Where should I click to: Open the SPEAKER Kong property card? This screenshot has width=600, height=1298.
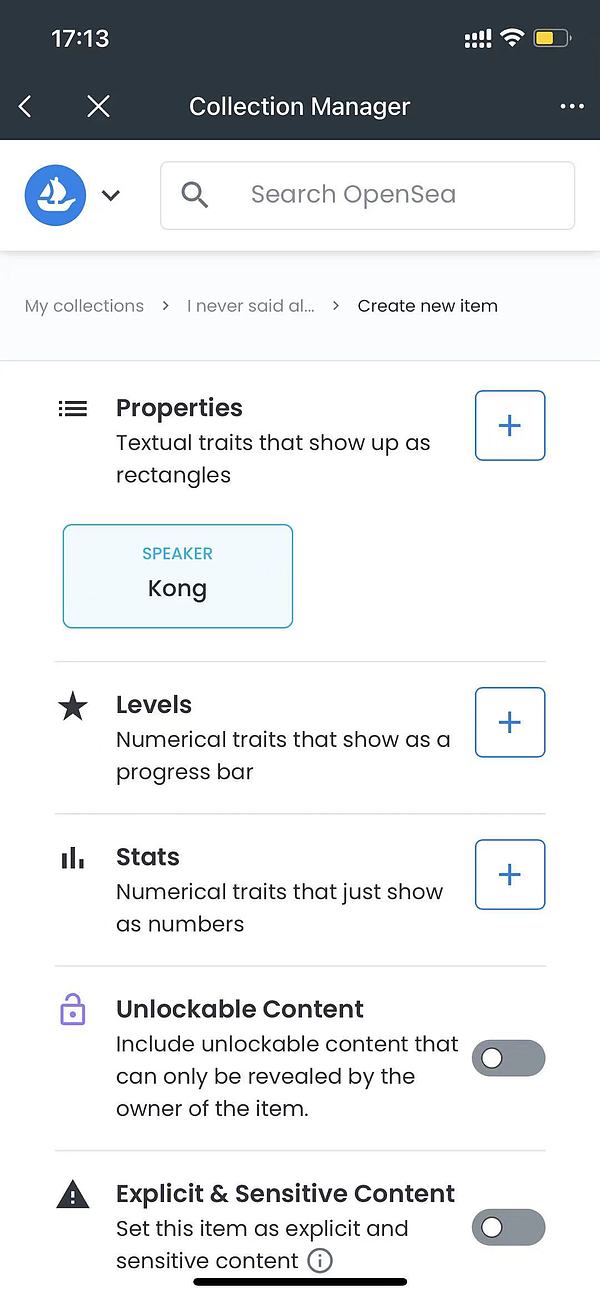point(178,576)
